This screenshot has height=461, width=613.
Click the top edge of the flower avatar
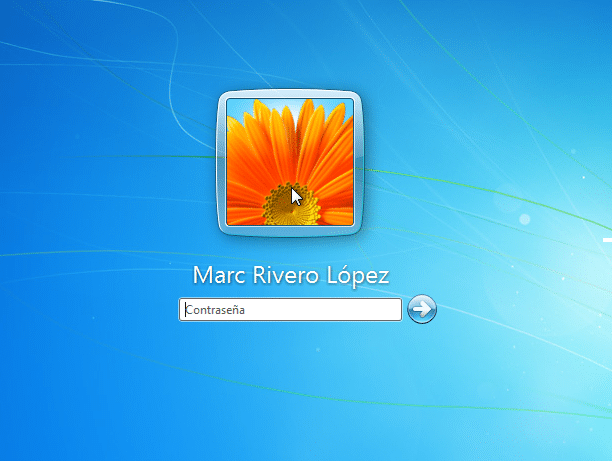pyautogui.click(x=289, y=100)
